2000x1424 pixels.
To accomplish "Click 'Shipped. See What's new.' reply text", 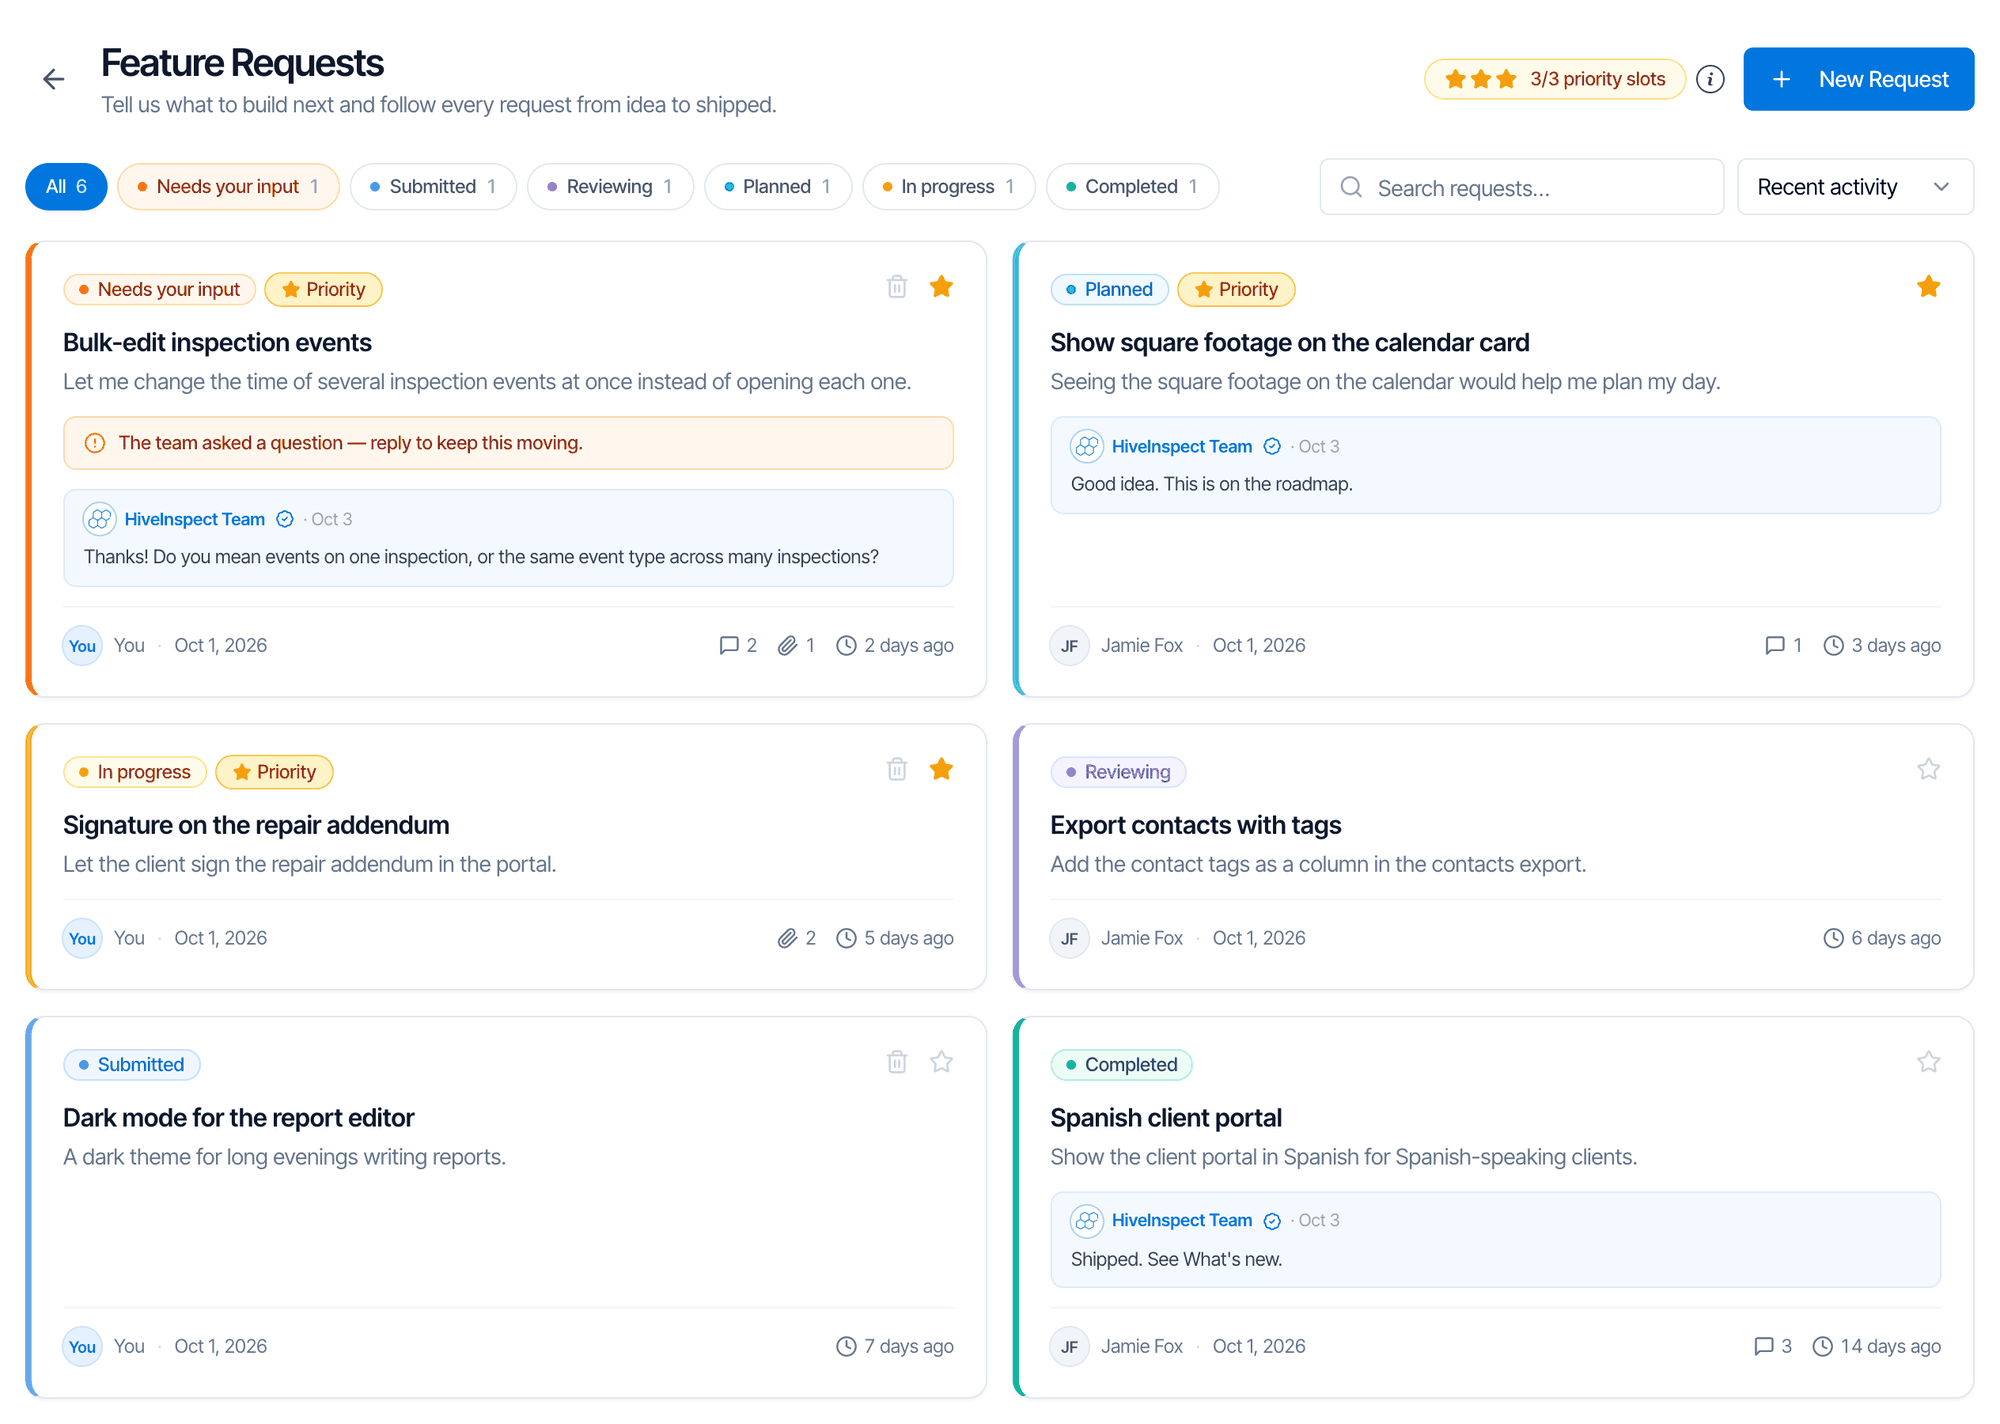I will (x=1176, y=1260).
